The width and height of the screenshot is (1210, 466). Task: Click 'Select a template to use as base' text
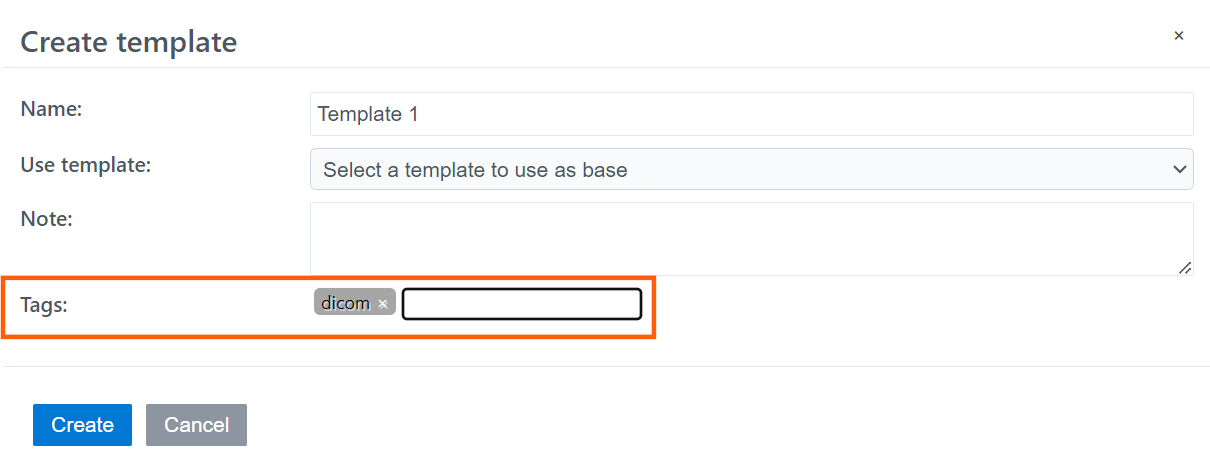click(475, 170)
